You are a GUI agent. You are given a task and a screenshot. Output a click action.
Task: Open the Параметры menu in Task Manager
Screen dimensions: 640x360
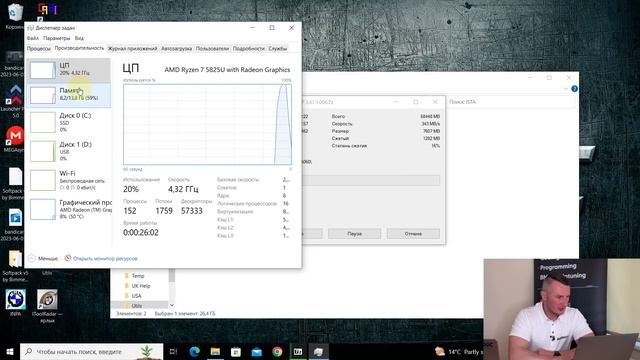(56, 38)
